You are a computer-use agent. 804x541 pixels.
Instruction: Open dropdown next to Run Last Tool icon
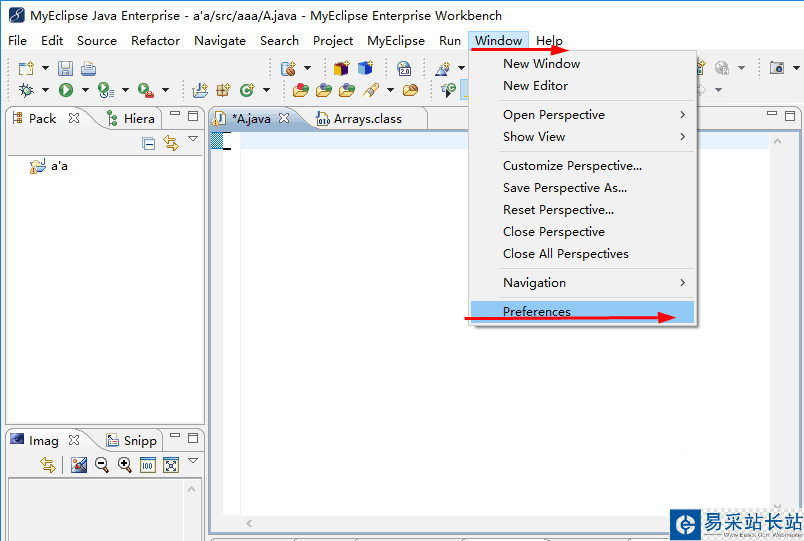coord(125,90)
